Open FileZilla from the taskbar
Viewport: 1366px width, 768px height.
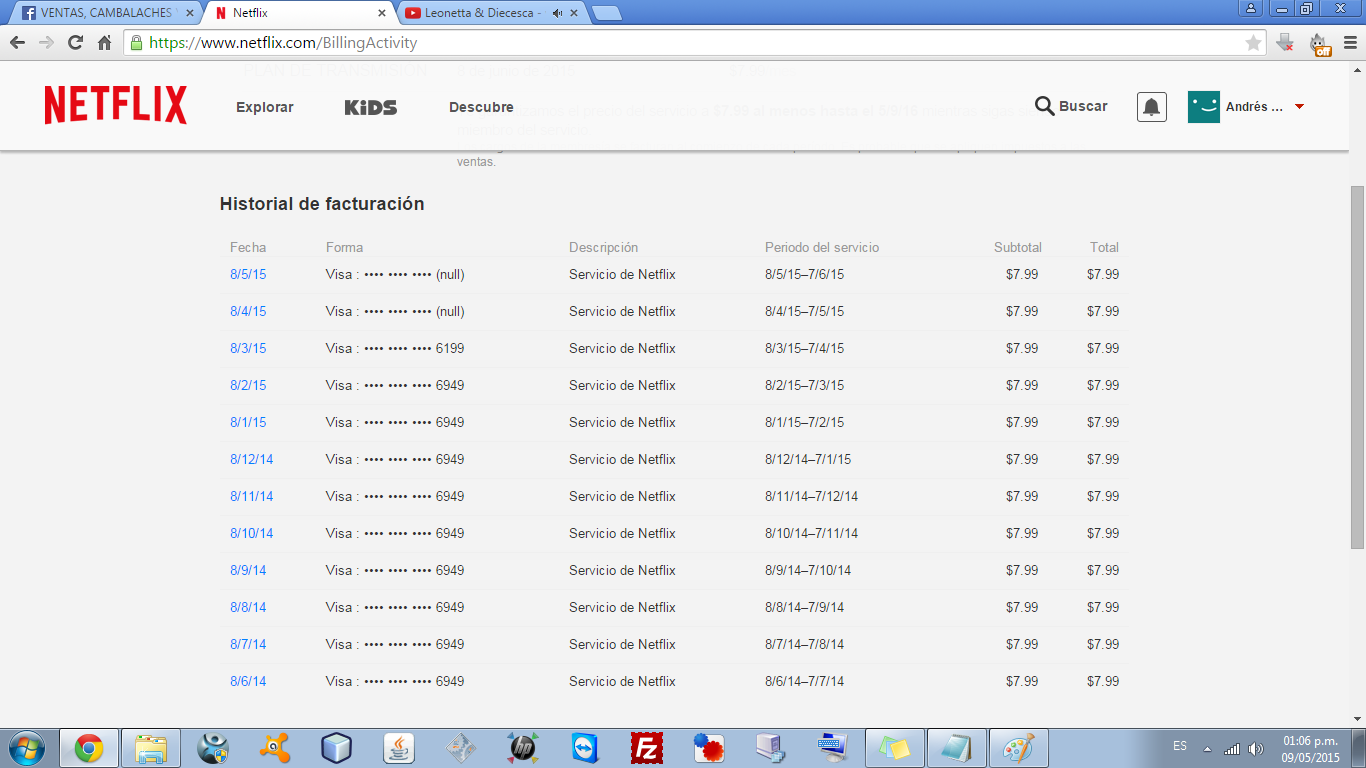click(647, 748)
